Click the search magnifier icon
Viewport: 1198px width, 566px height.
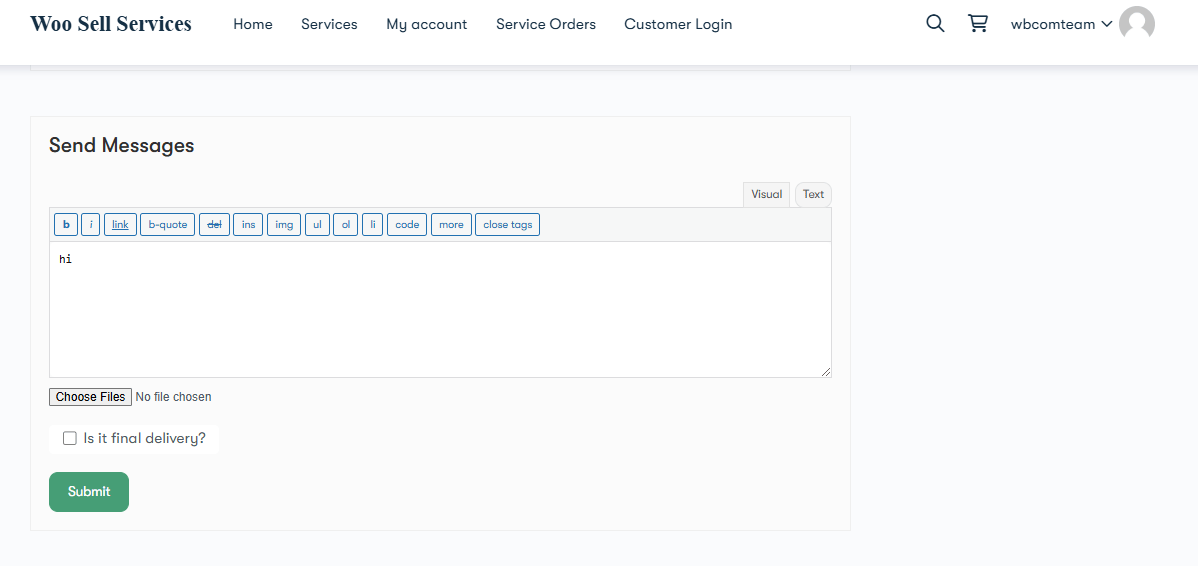tap(935, 24)
